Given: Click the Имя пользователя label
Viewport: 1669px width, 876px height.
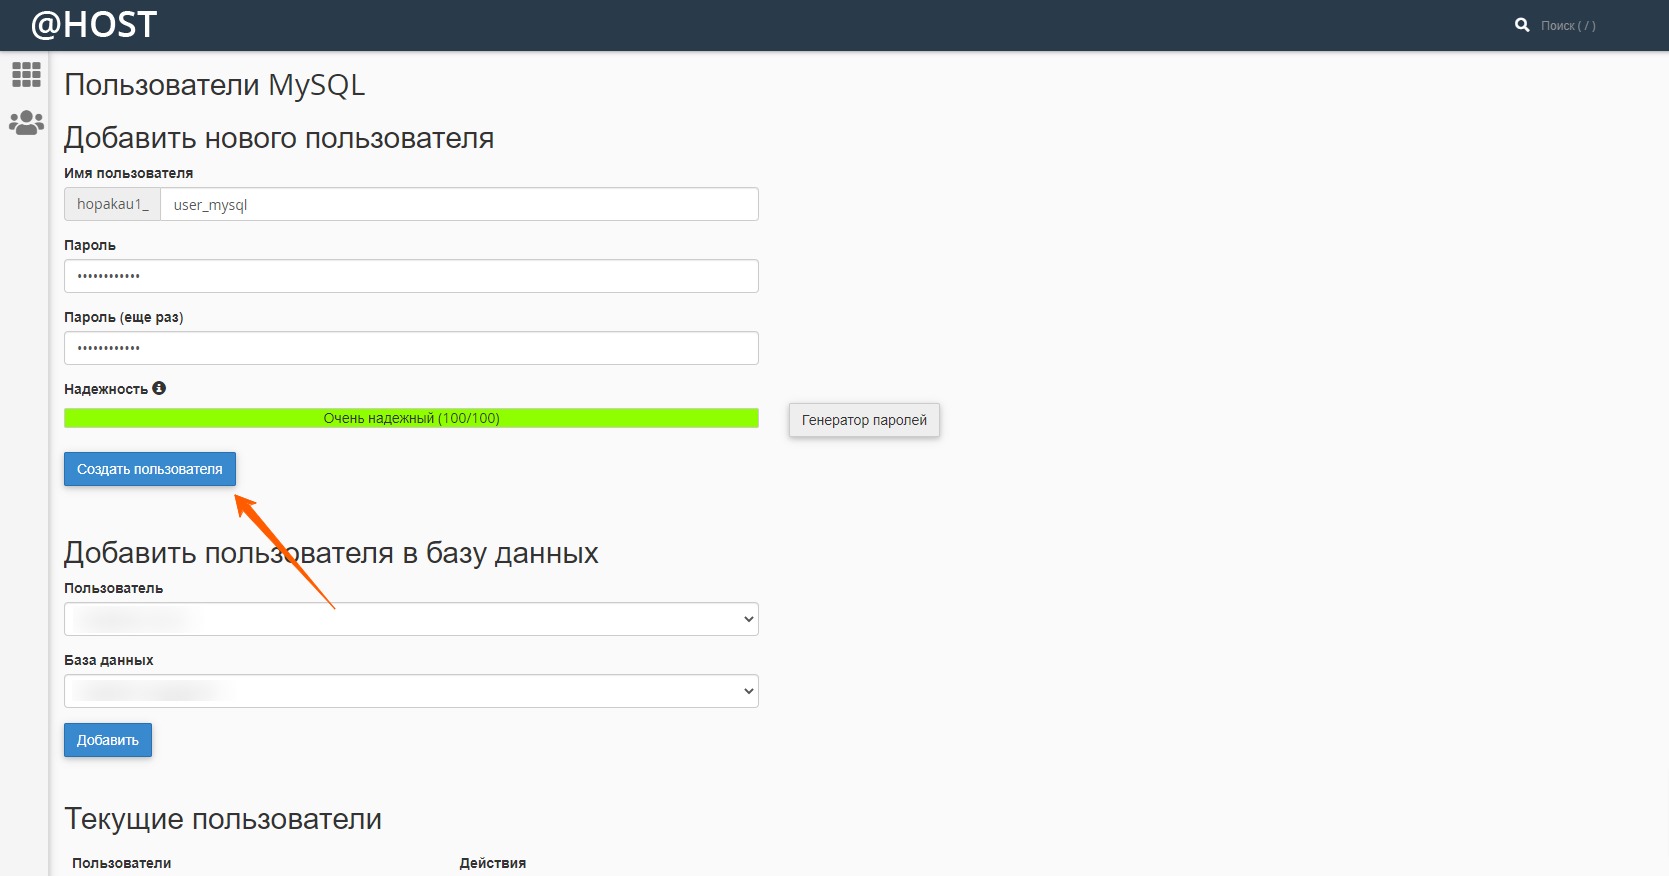Looking at the screenshot, I should coord(129,173).
